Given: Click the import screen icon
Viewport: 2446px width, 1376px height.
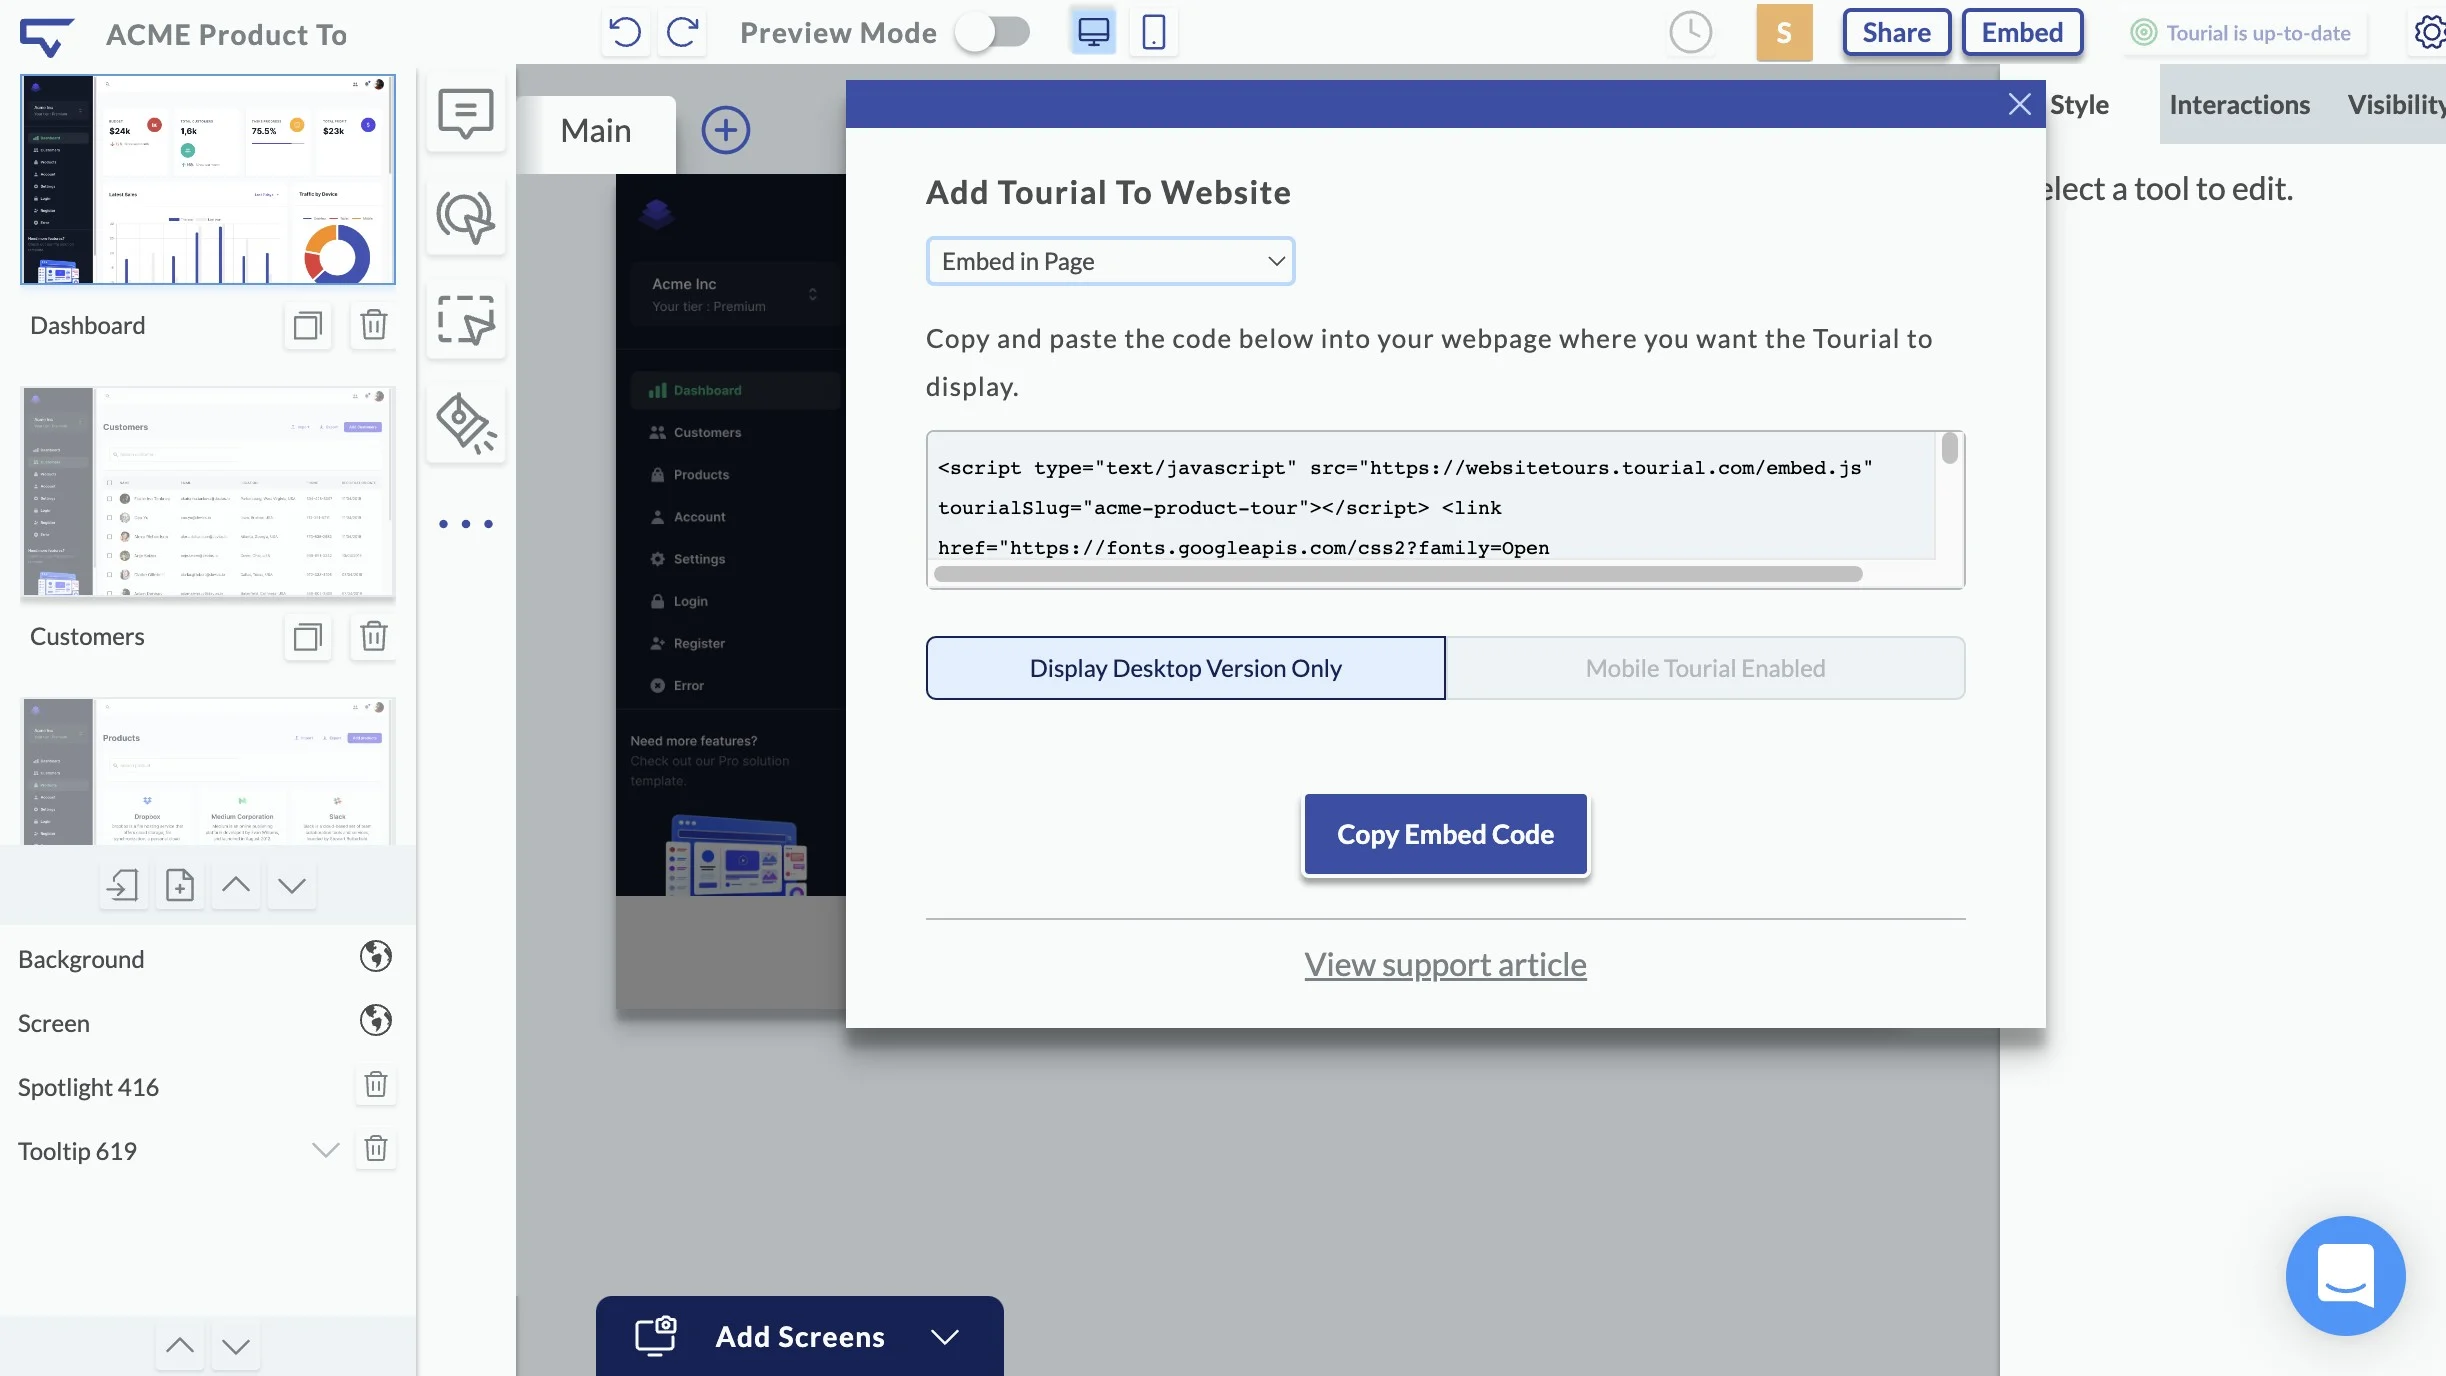Looking at the screenshot, I should click(124, 885).
